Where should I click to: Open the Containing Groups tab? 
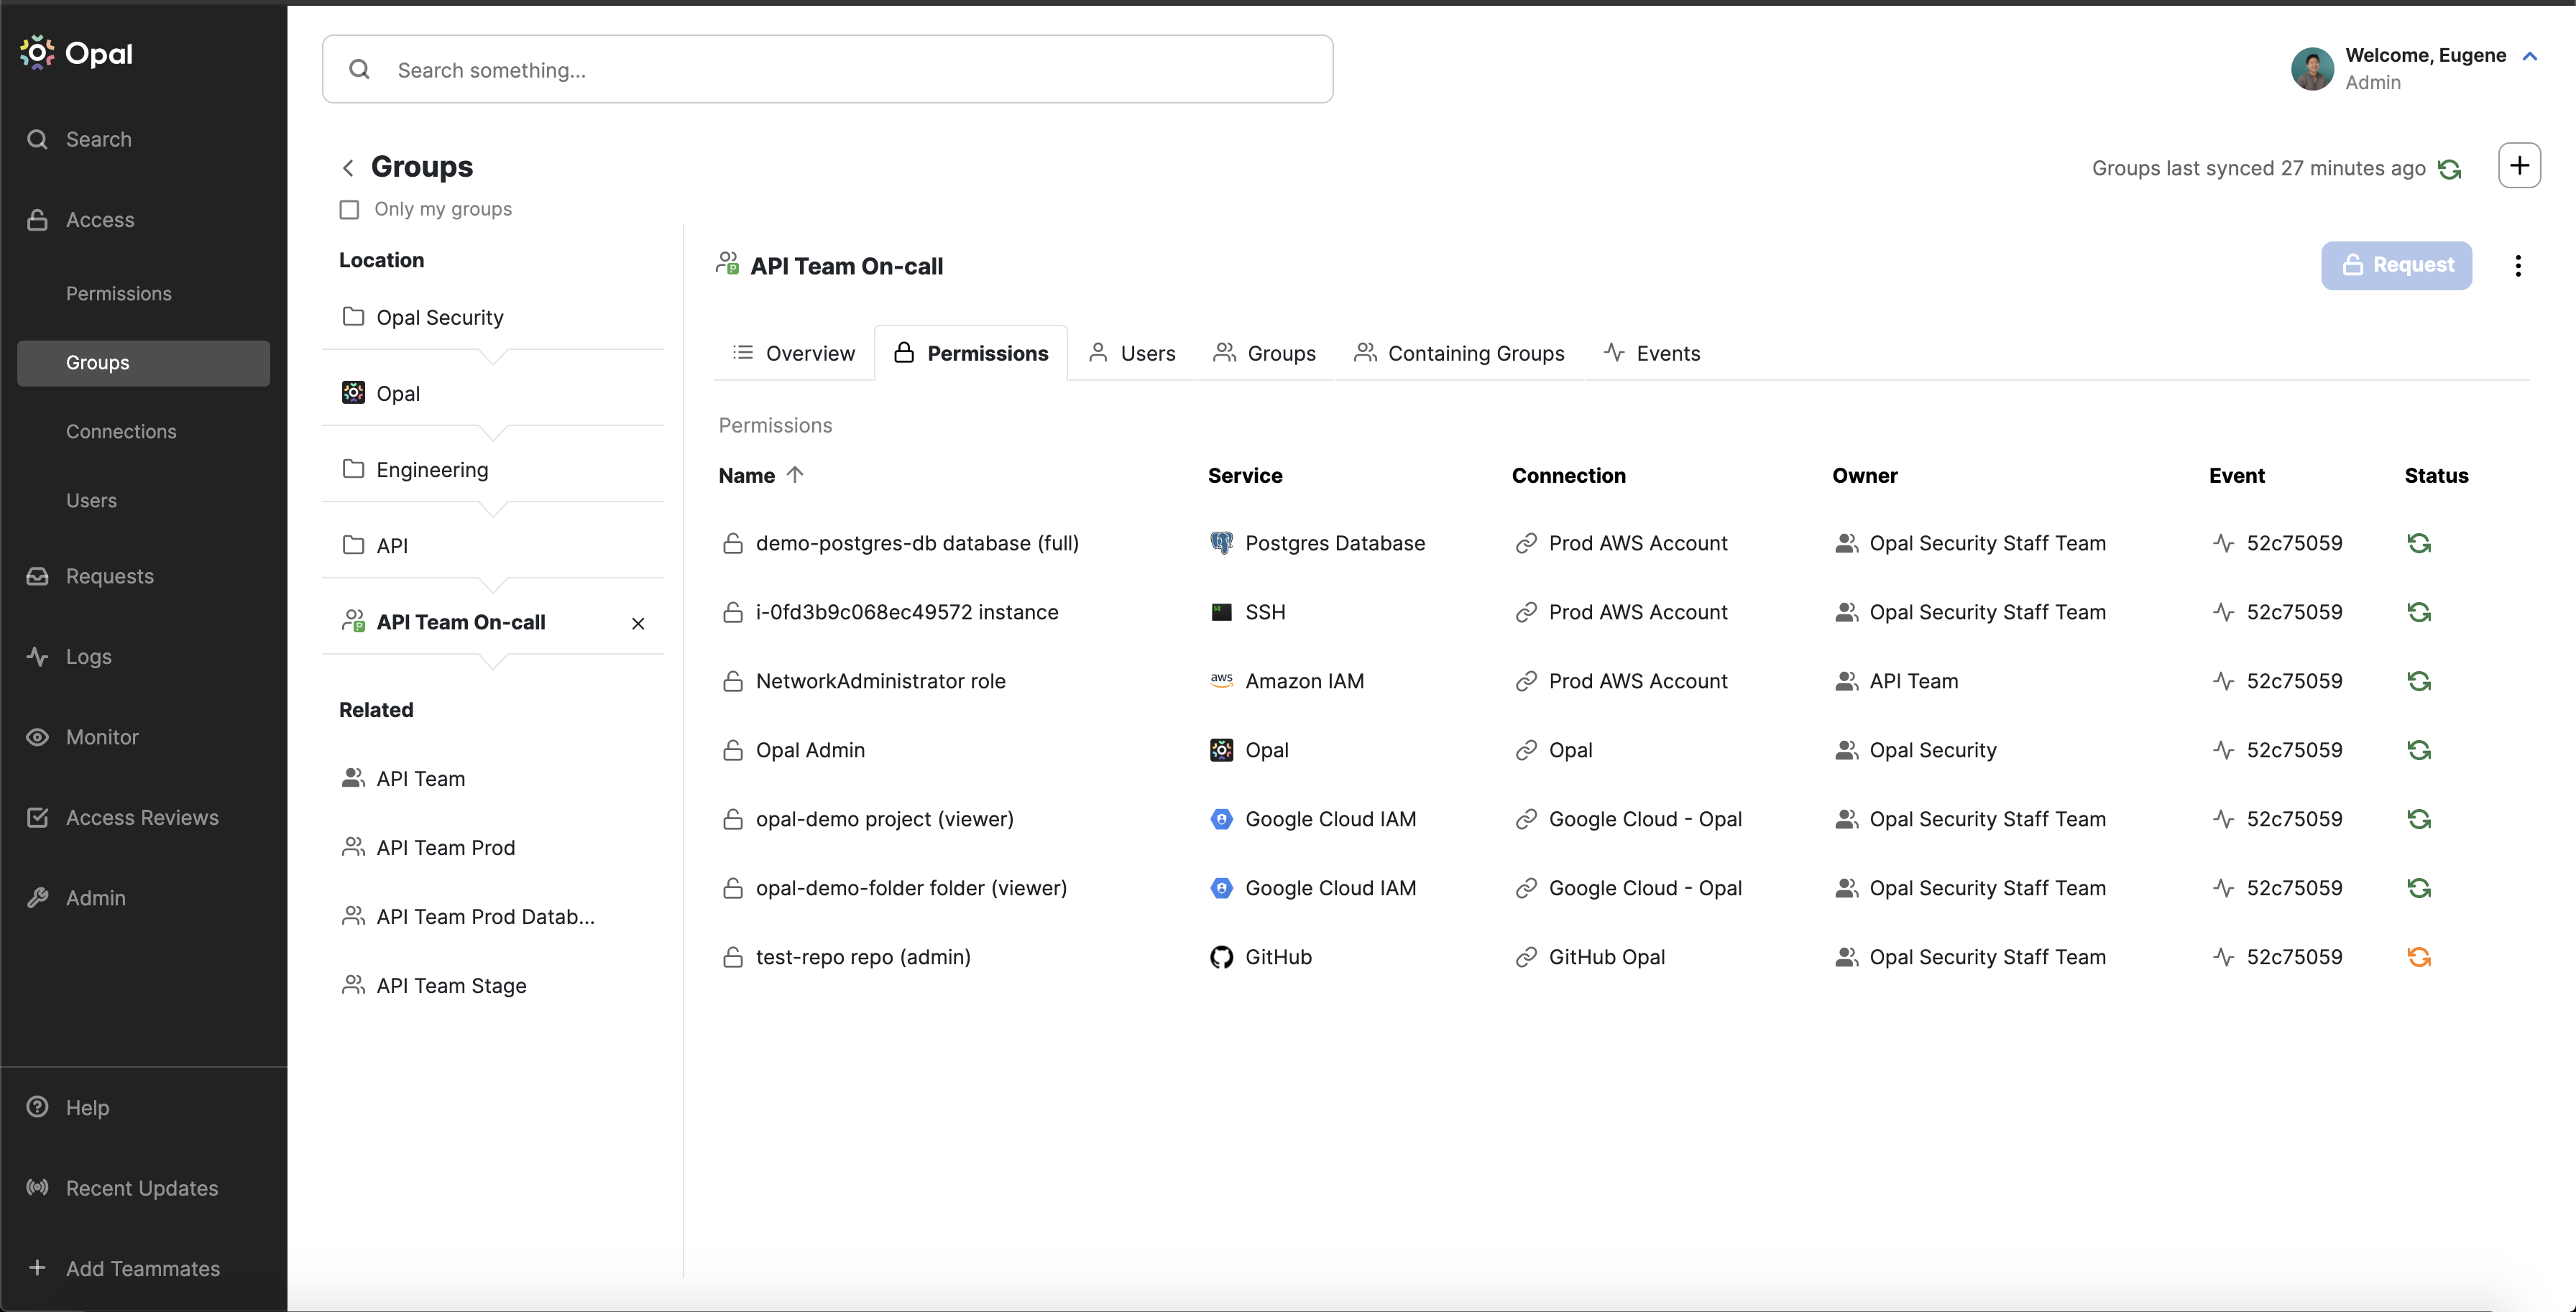coord(1459,353)
